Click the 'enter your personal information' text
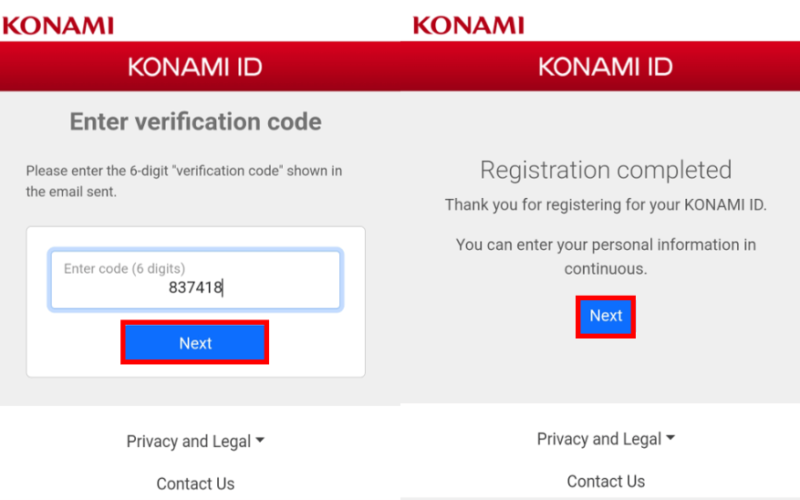 click(606, 257)
